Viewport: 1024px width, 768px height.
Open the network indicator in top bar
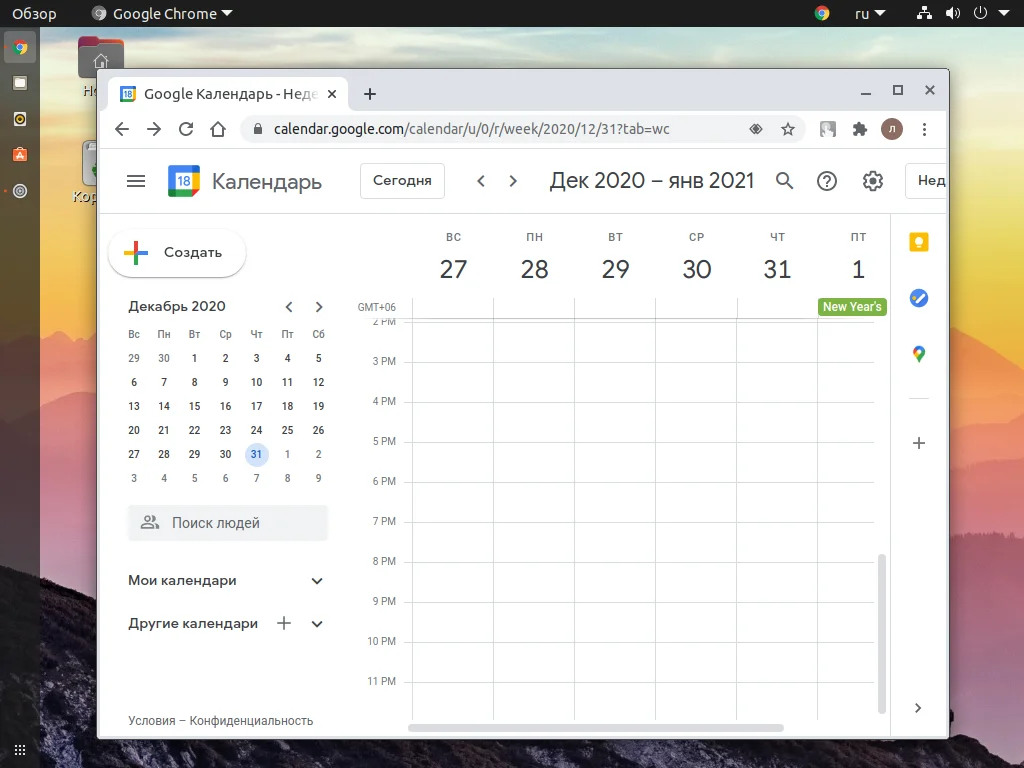pos(924,13)
